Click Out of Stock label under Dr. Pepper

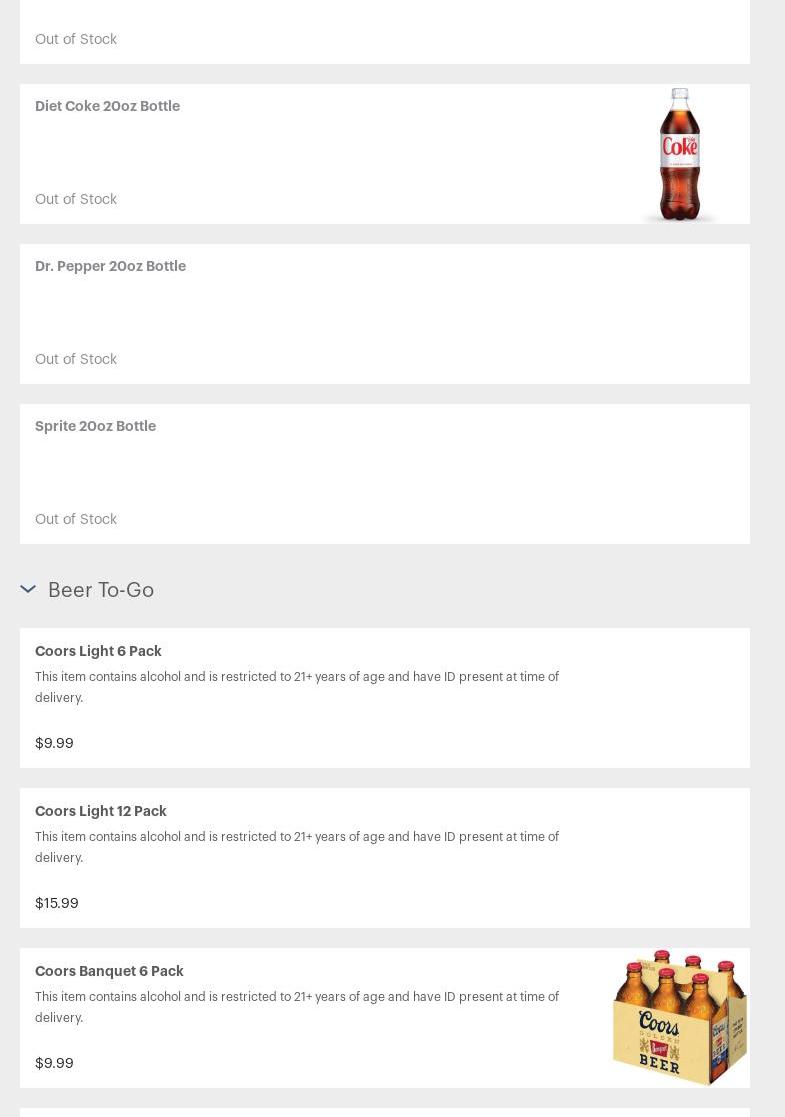tap(76, 359)
